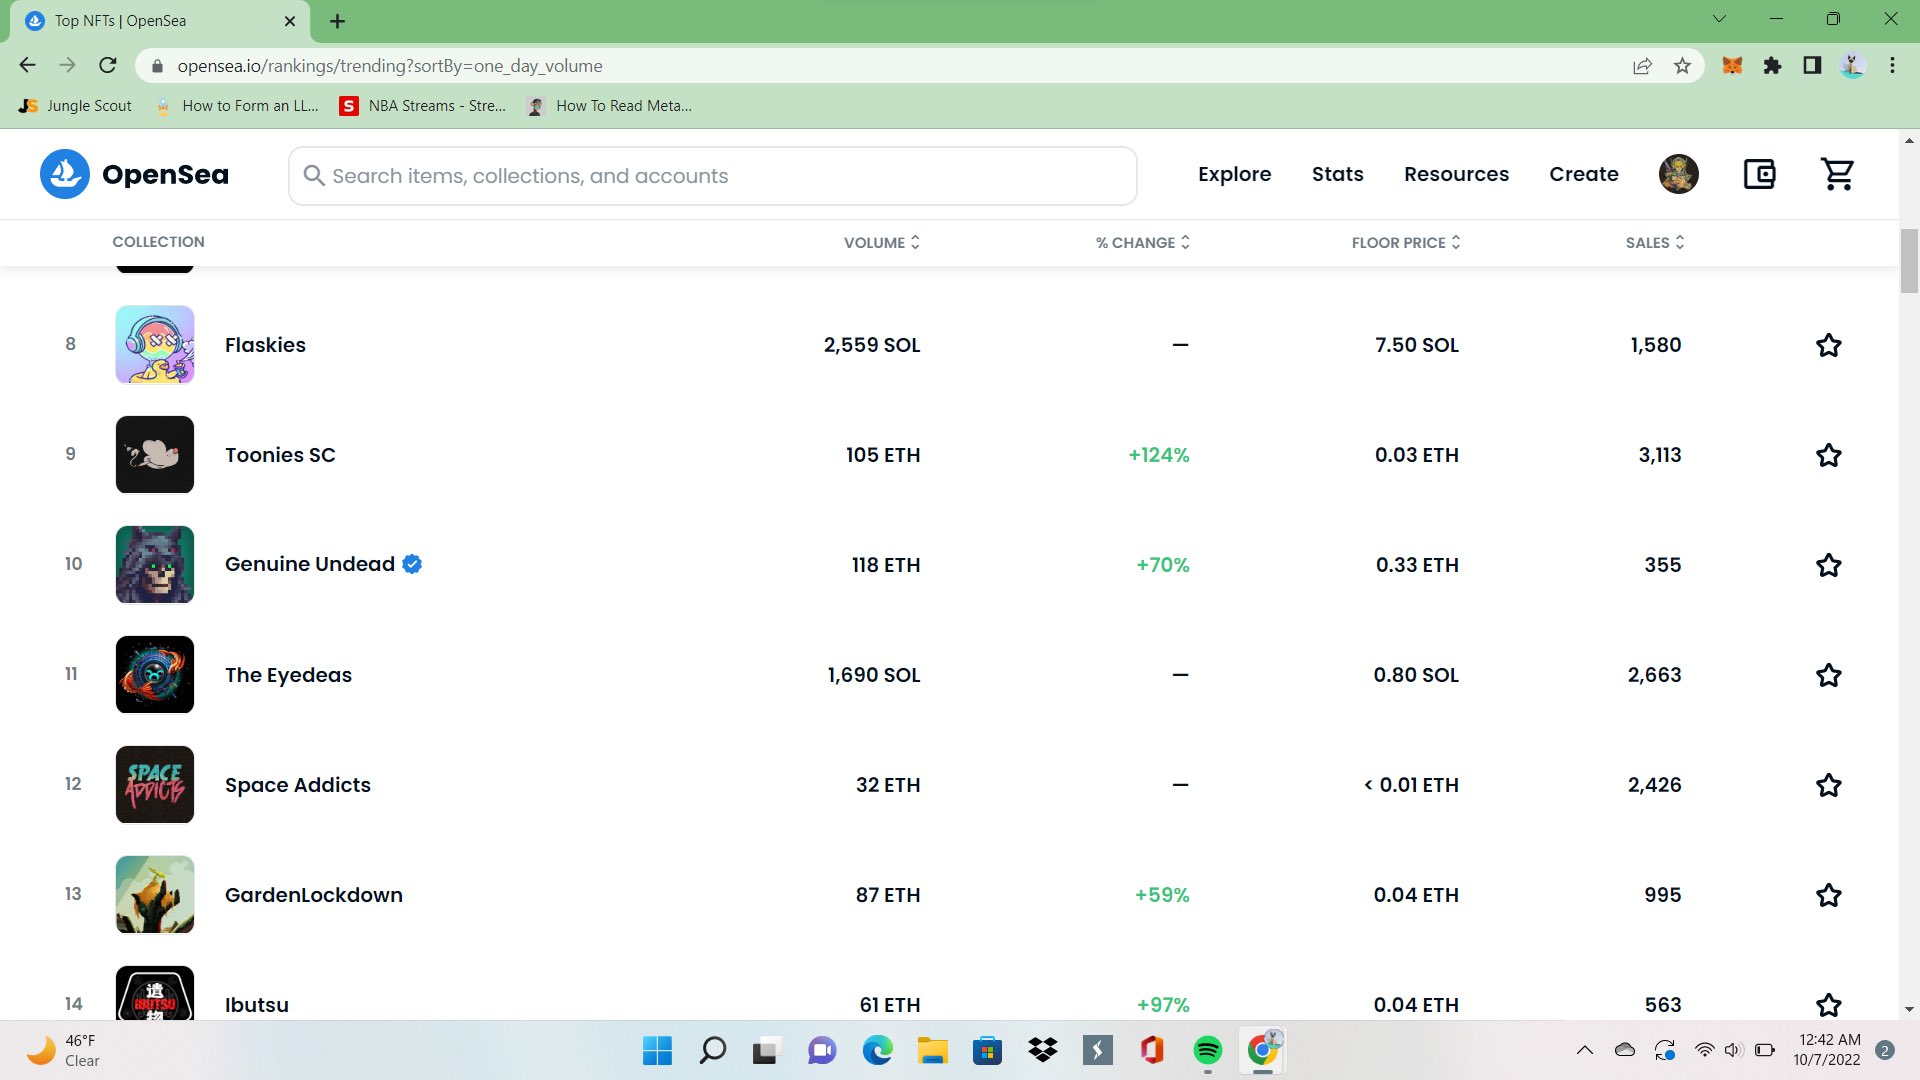Open the user profile avatar
Screen dimensions: 1920x1080
[1678, 174]
